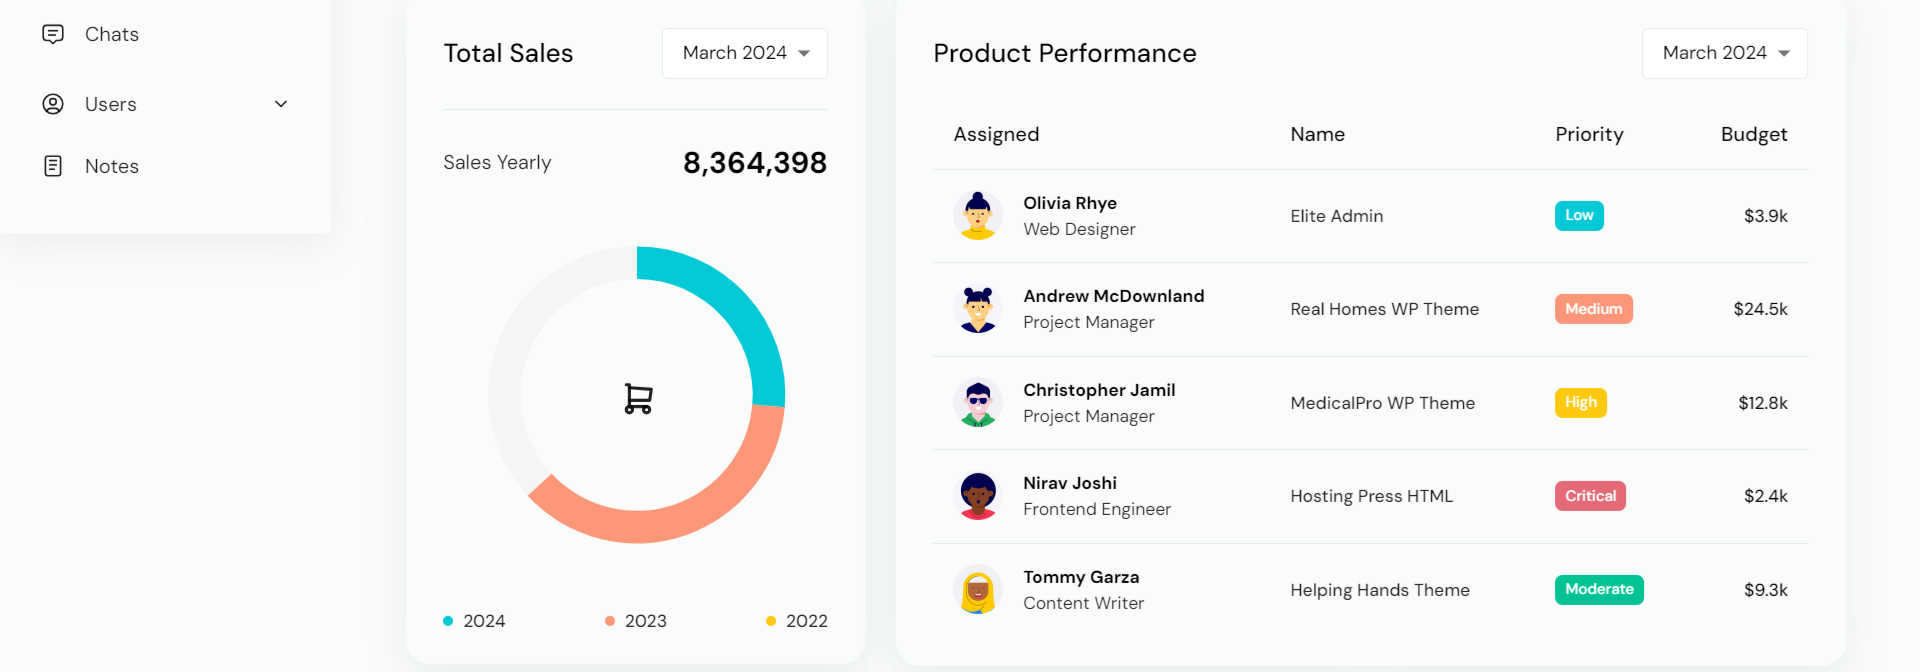Viewport: 1920px width, 672px height.
Task: Click Andrew McDownland's avatar
Action: click(977, 309)
